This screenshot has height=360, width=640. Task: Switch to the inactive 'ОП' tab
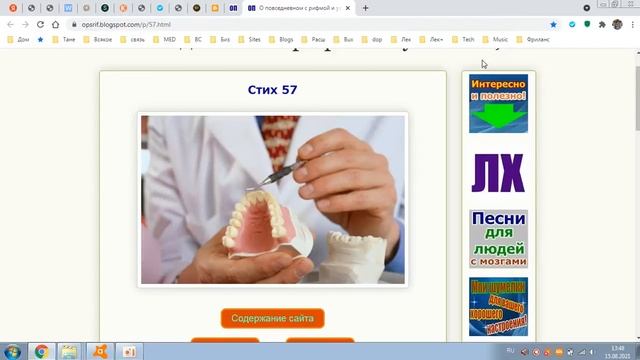233,8
